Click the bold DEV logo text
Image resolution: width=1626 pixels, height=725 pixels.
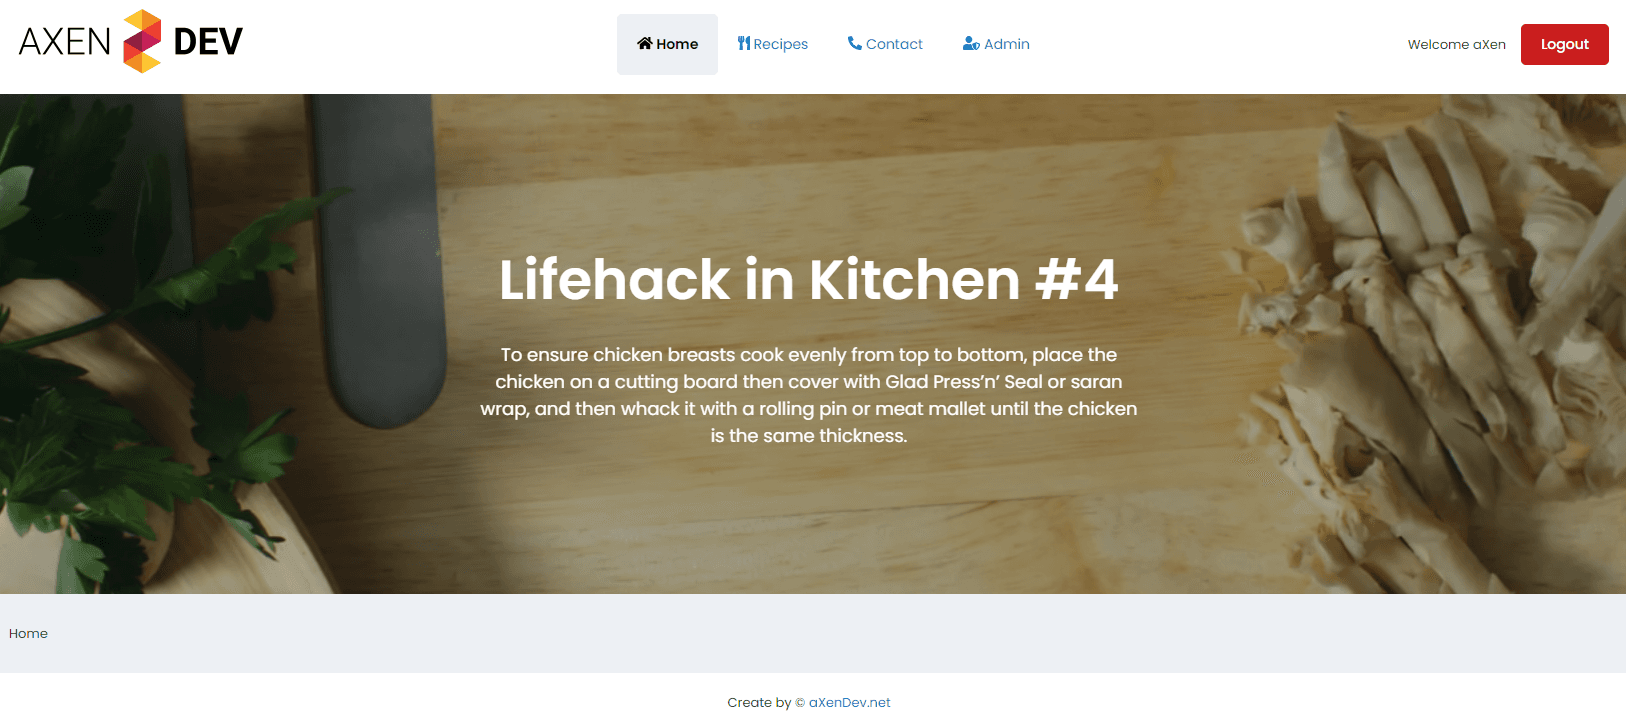click(208, 41)
